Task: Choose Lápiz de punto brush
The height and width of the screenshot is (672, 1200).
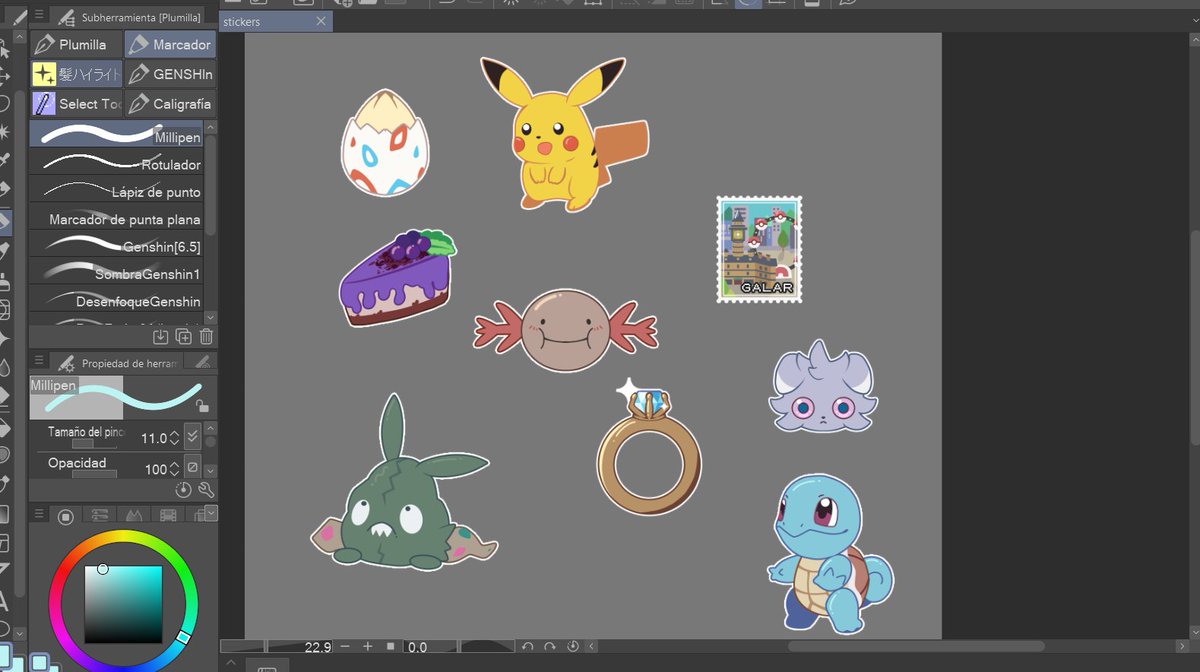Action: click(116, 188)
